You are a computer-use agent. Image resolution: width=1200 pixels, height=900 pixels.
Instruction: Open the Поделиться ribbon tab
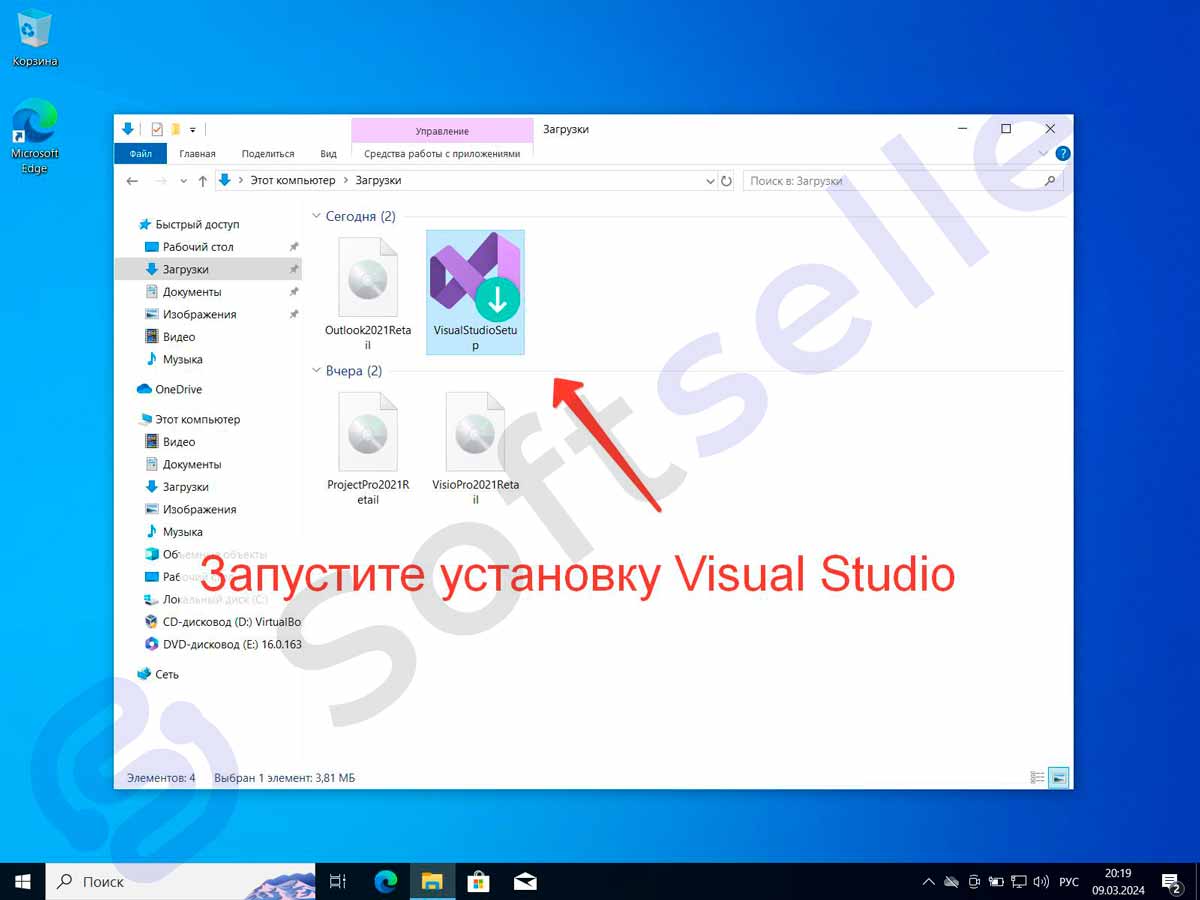coord(268,154)
